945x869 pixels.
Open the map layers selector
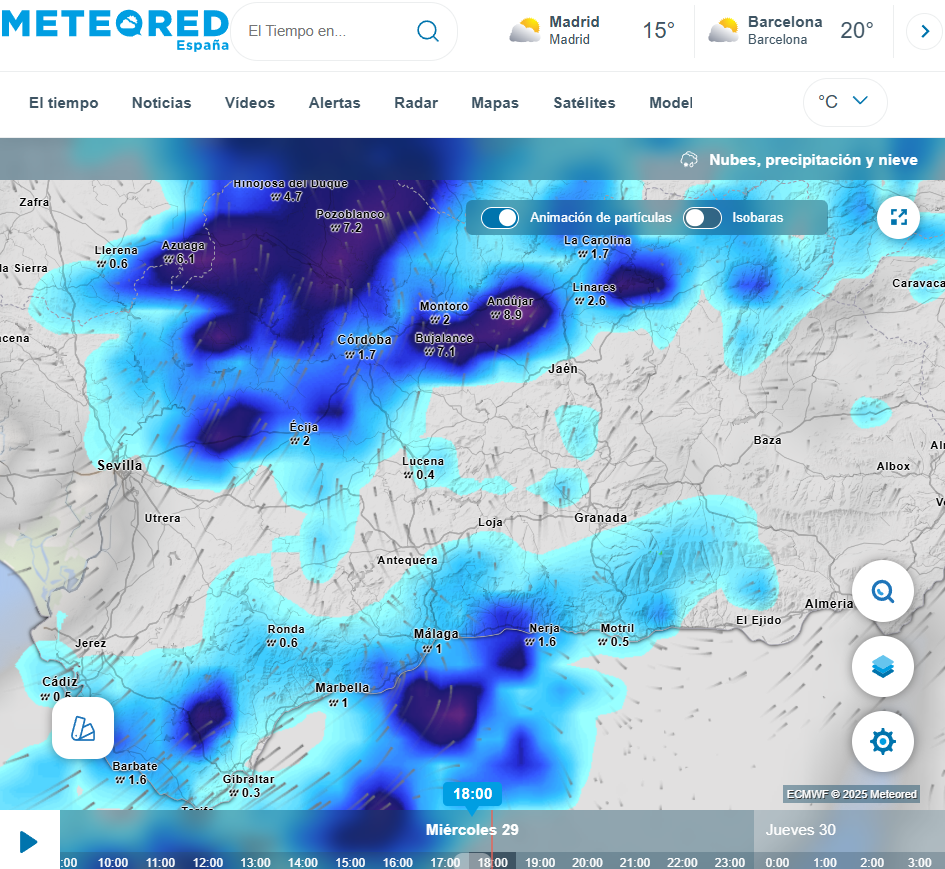pos(883,666)
